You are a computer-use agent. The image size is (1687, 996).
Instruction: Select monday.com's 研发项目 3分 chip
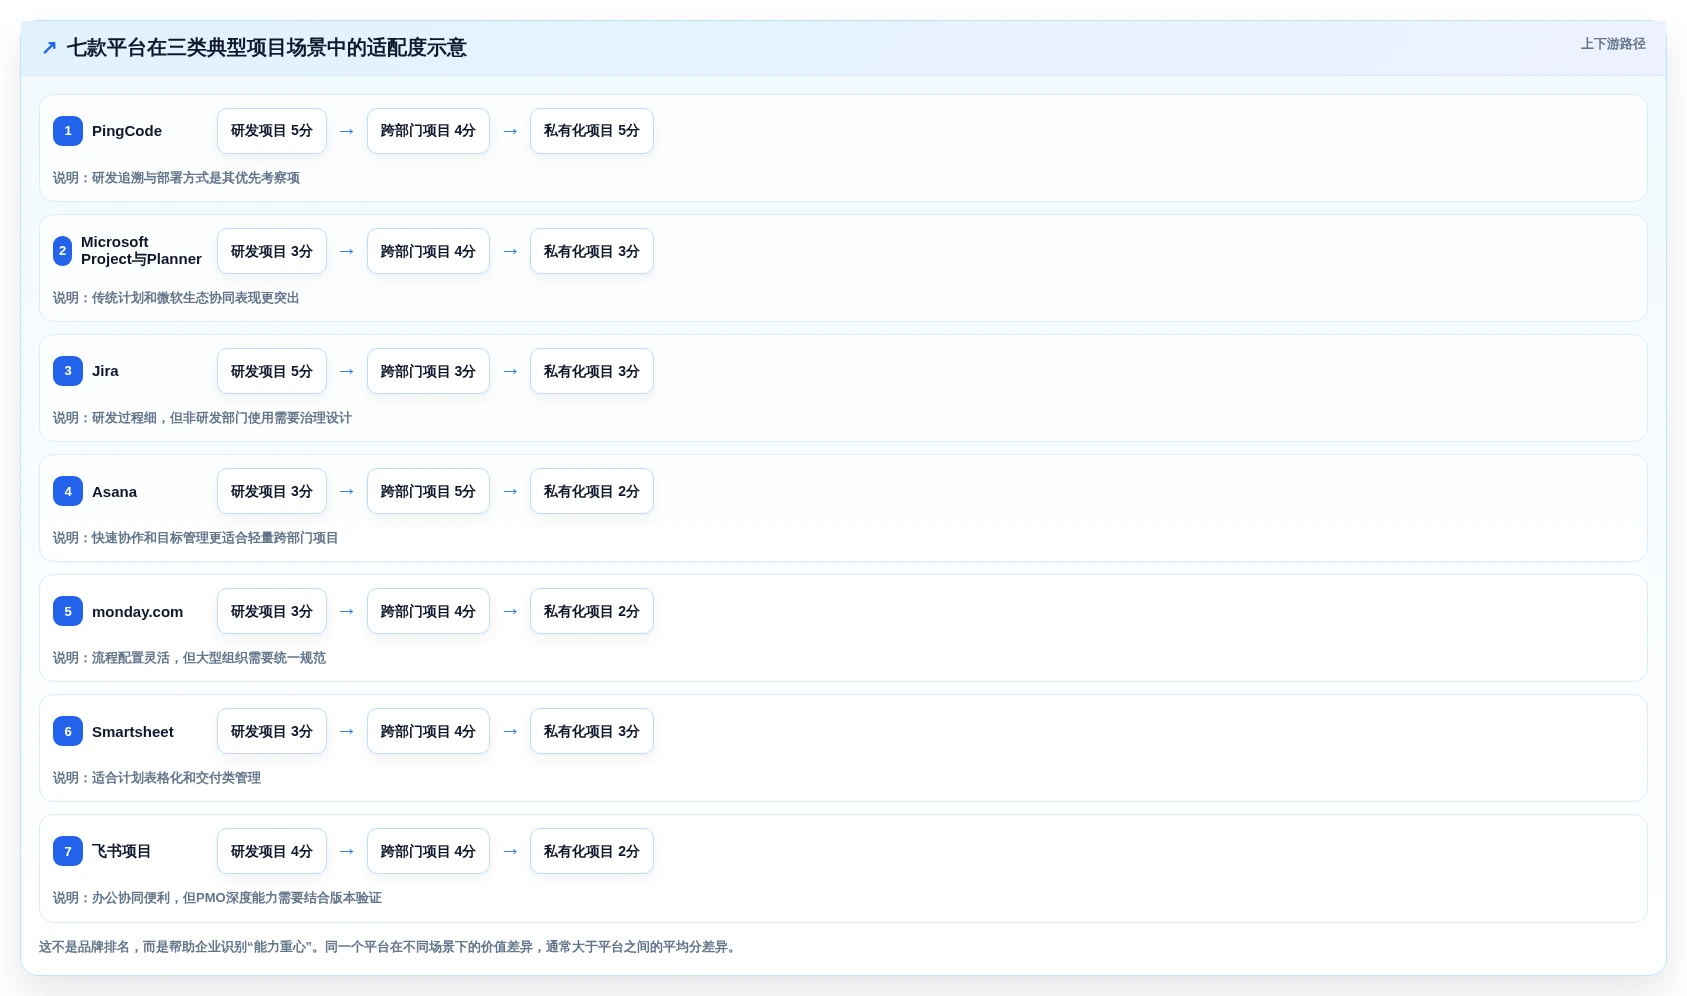272,611
